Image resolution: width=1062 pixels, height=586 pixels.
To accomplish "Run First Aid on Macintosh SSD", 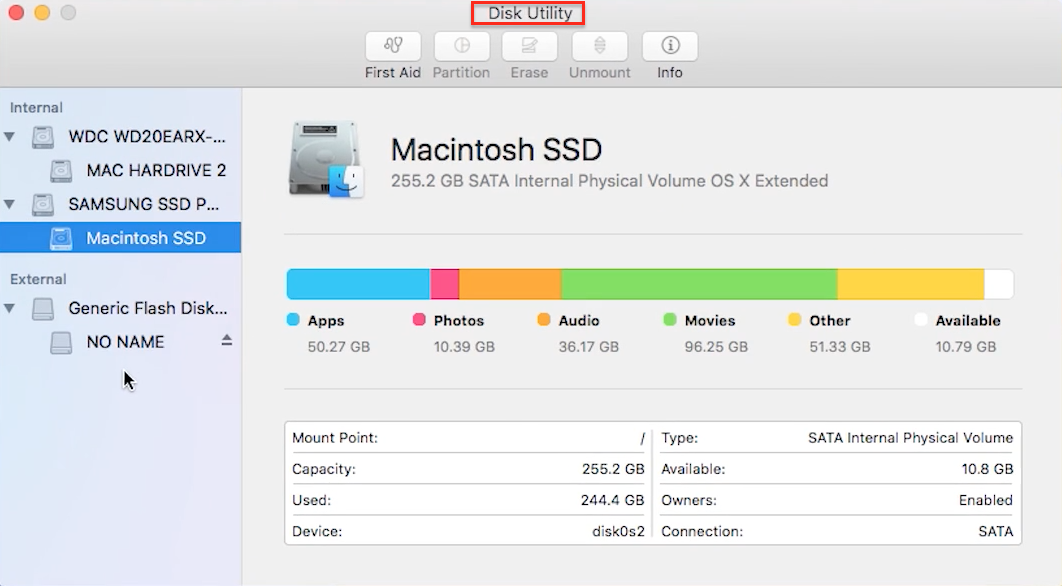I will coord(392,53).
